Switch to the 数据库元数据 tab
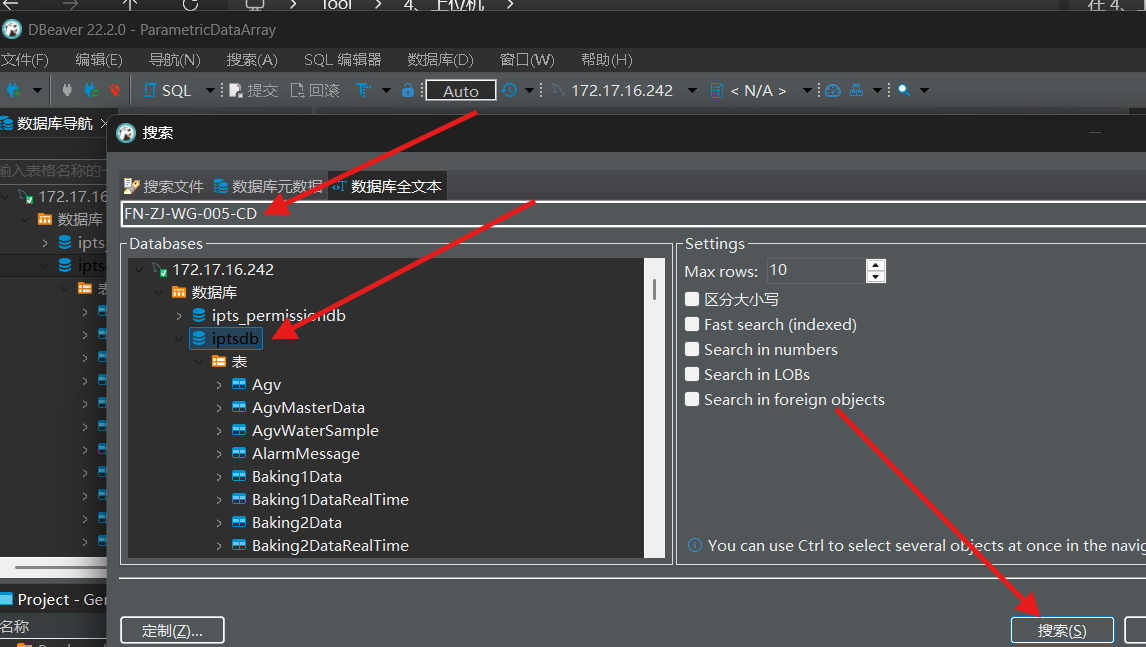The height and width of the screenshot is (647, 1146). pos(268,186)
